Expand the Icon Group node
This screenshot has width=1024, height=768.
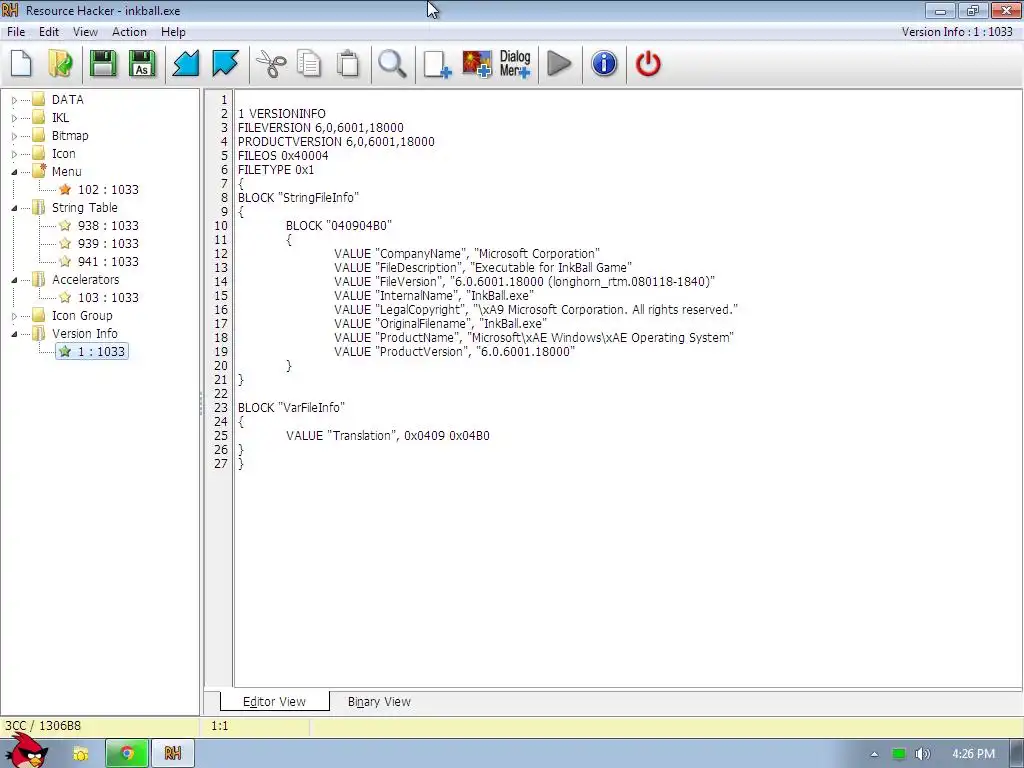[x=14, y=316]
